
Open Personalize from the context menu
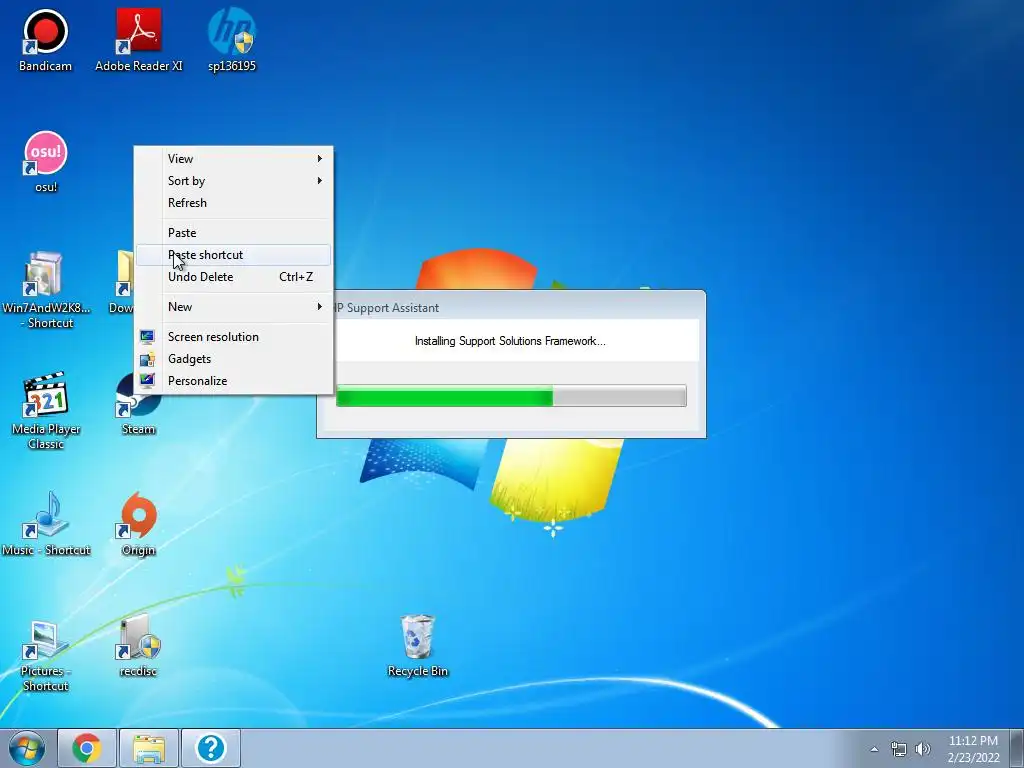pos(234,381)
